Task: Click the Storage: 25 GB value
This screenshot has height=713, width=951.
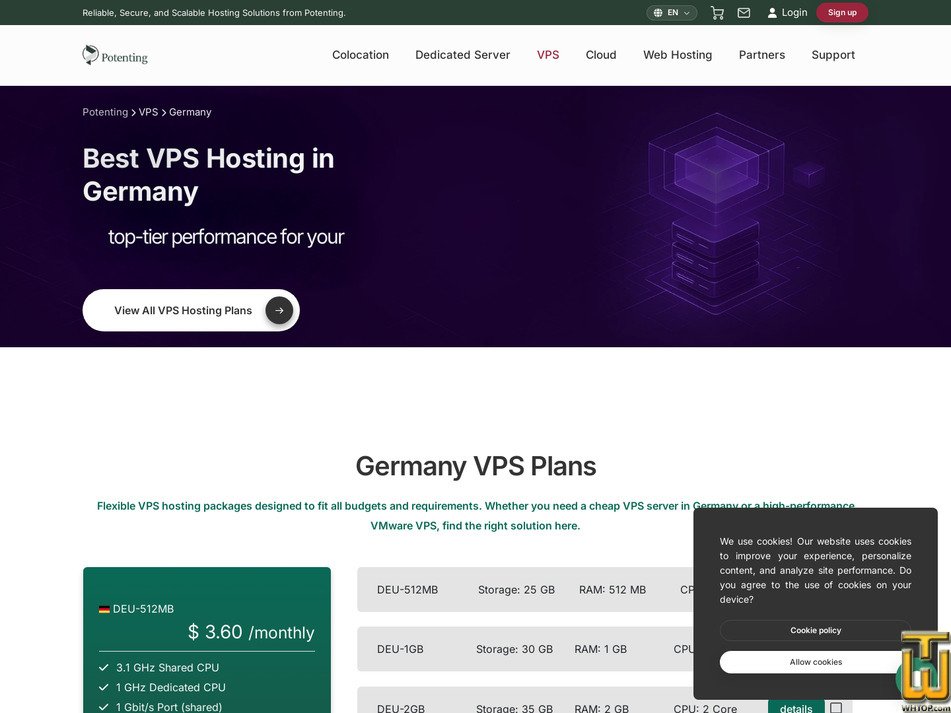Action: click(516, 590)
